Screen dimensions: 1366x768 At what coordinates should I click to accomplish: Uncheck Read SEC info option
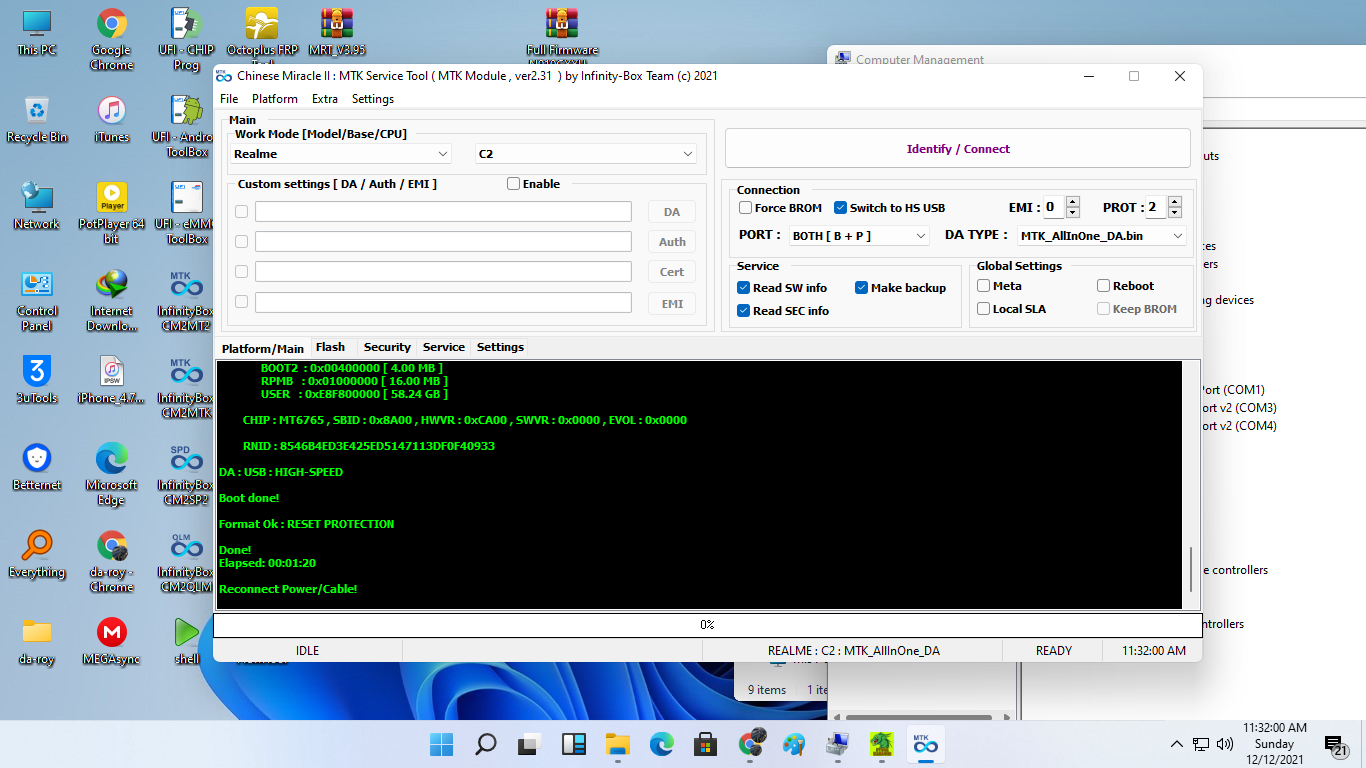coord(743,311)
